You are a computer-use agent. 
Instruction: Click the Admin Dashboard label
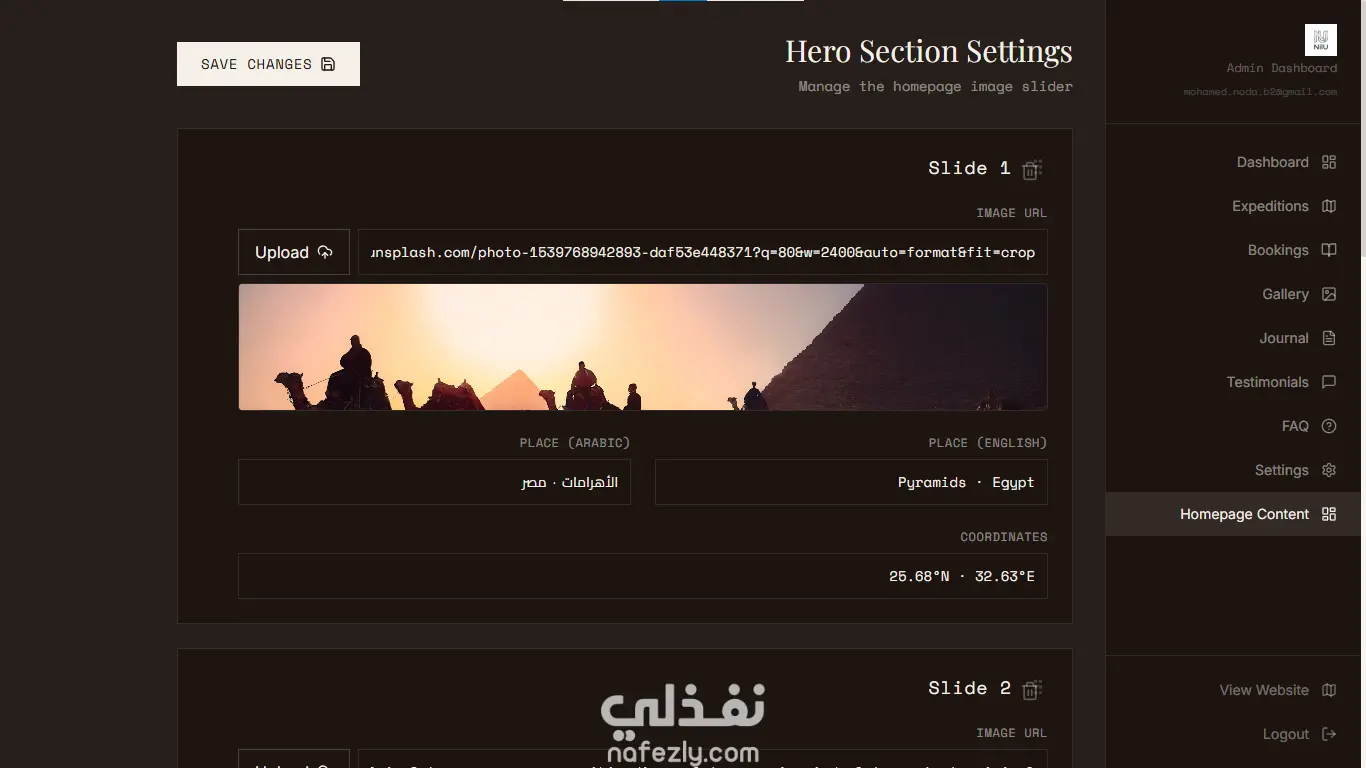pyautogui.click(x=1282, y=68)
